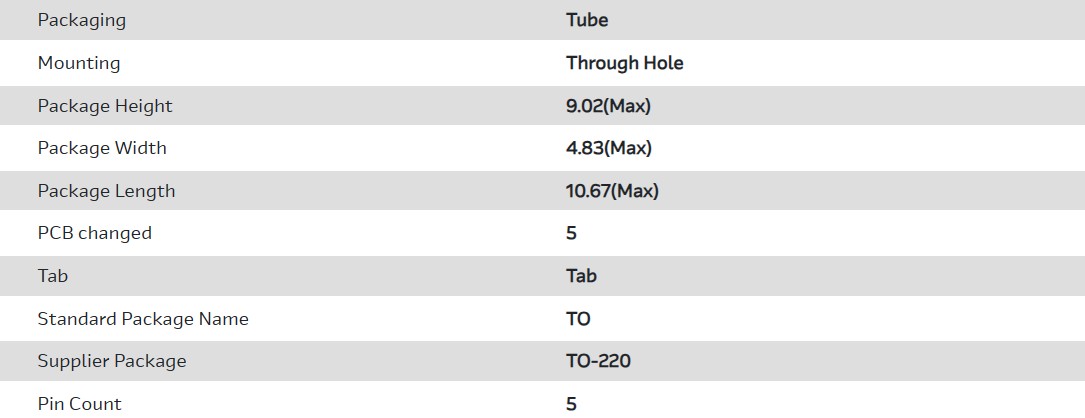
Task: Click the Pin Count label
Action: pos(80,404)
